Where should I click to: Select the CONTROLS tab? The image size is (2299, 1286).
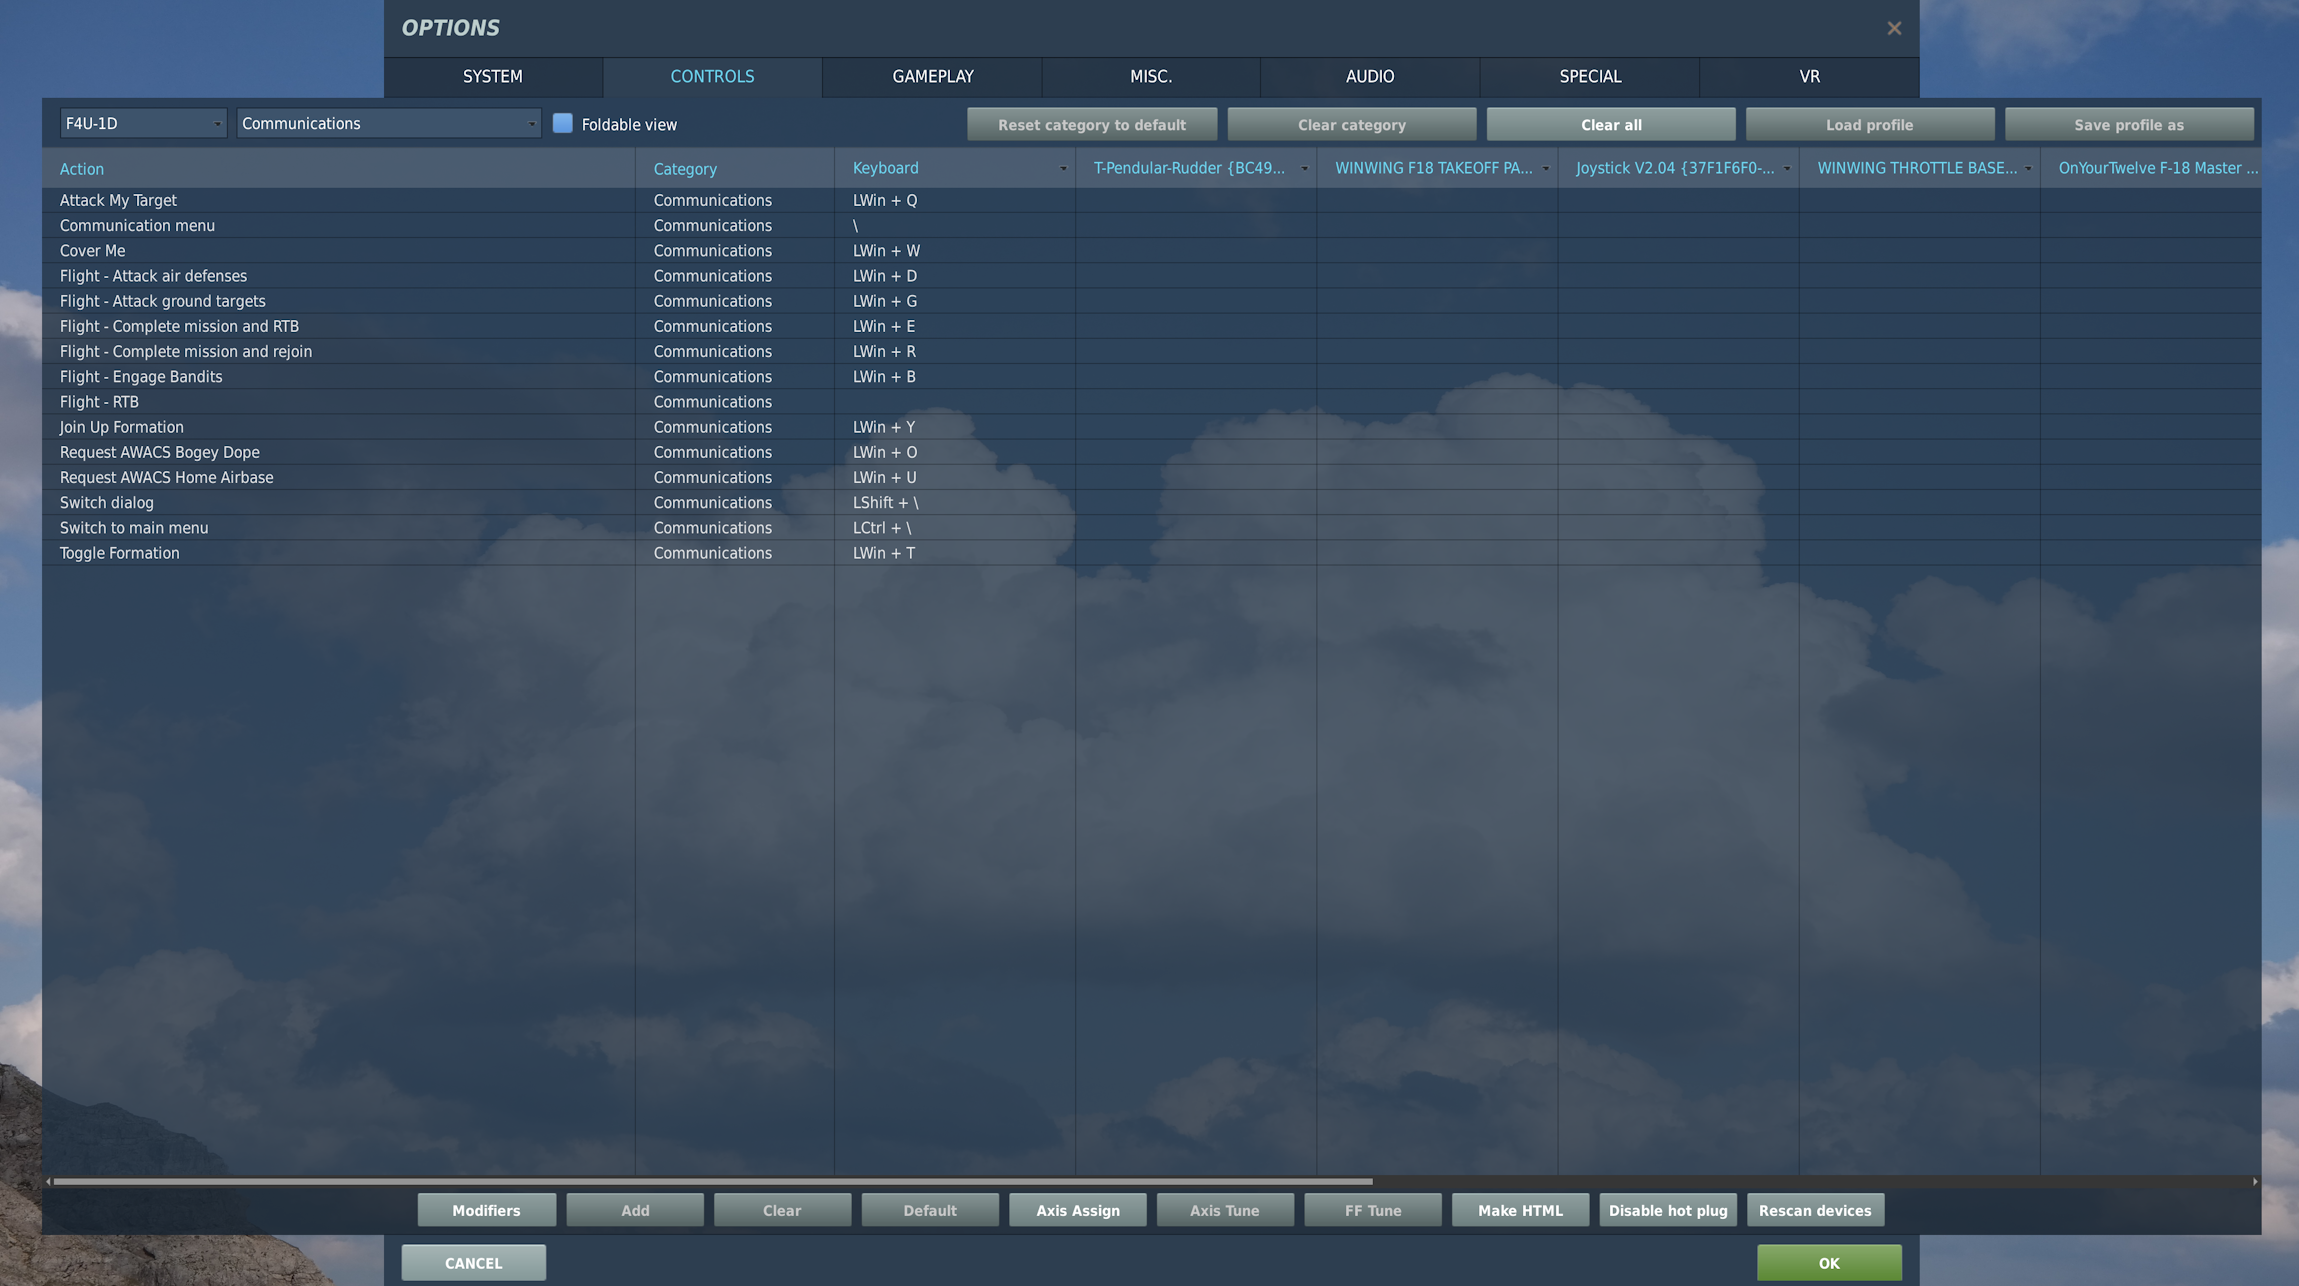pyautogui.click(x=712, y=77)
